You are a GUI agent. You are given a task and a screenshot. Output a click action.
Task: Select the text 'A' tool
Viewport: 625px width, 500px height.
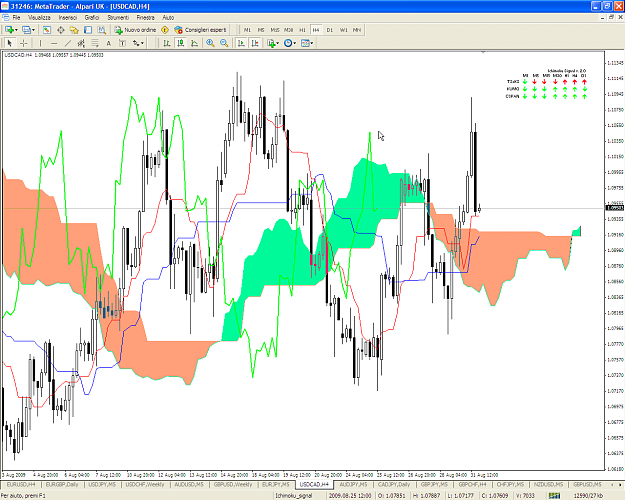[108, 43]
